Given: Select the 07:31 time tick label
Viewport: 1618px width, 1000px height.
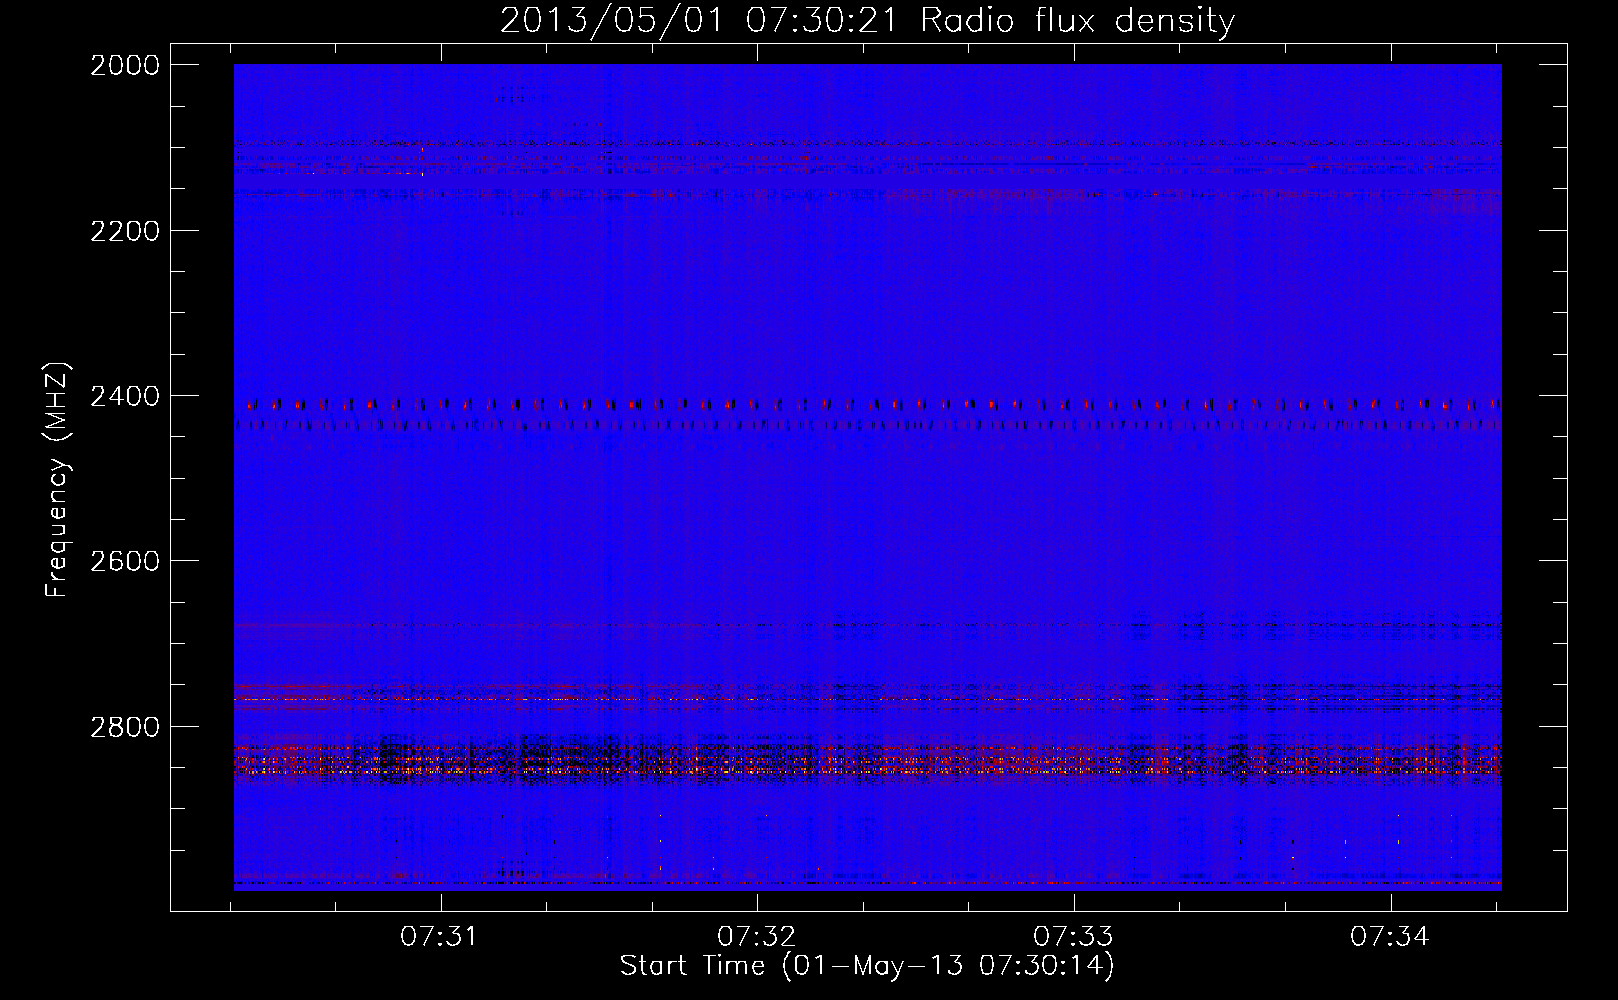Looking at the screenshot, I should click(x=438, y=937).
